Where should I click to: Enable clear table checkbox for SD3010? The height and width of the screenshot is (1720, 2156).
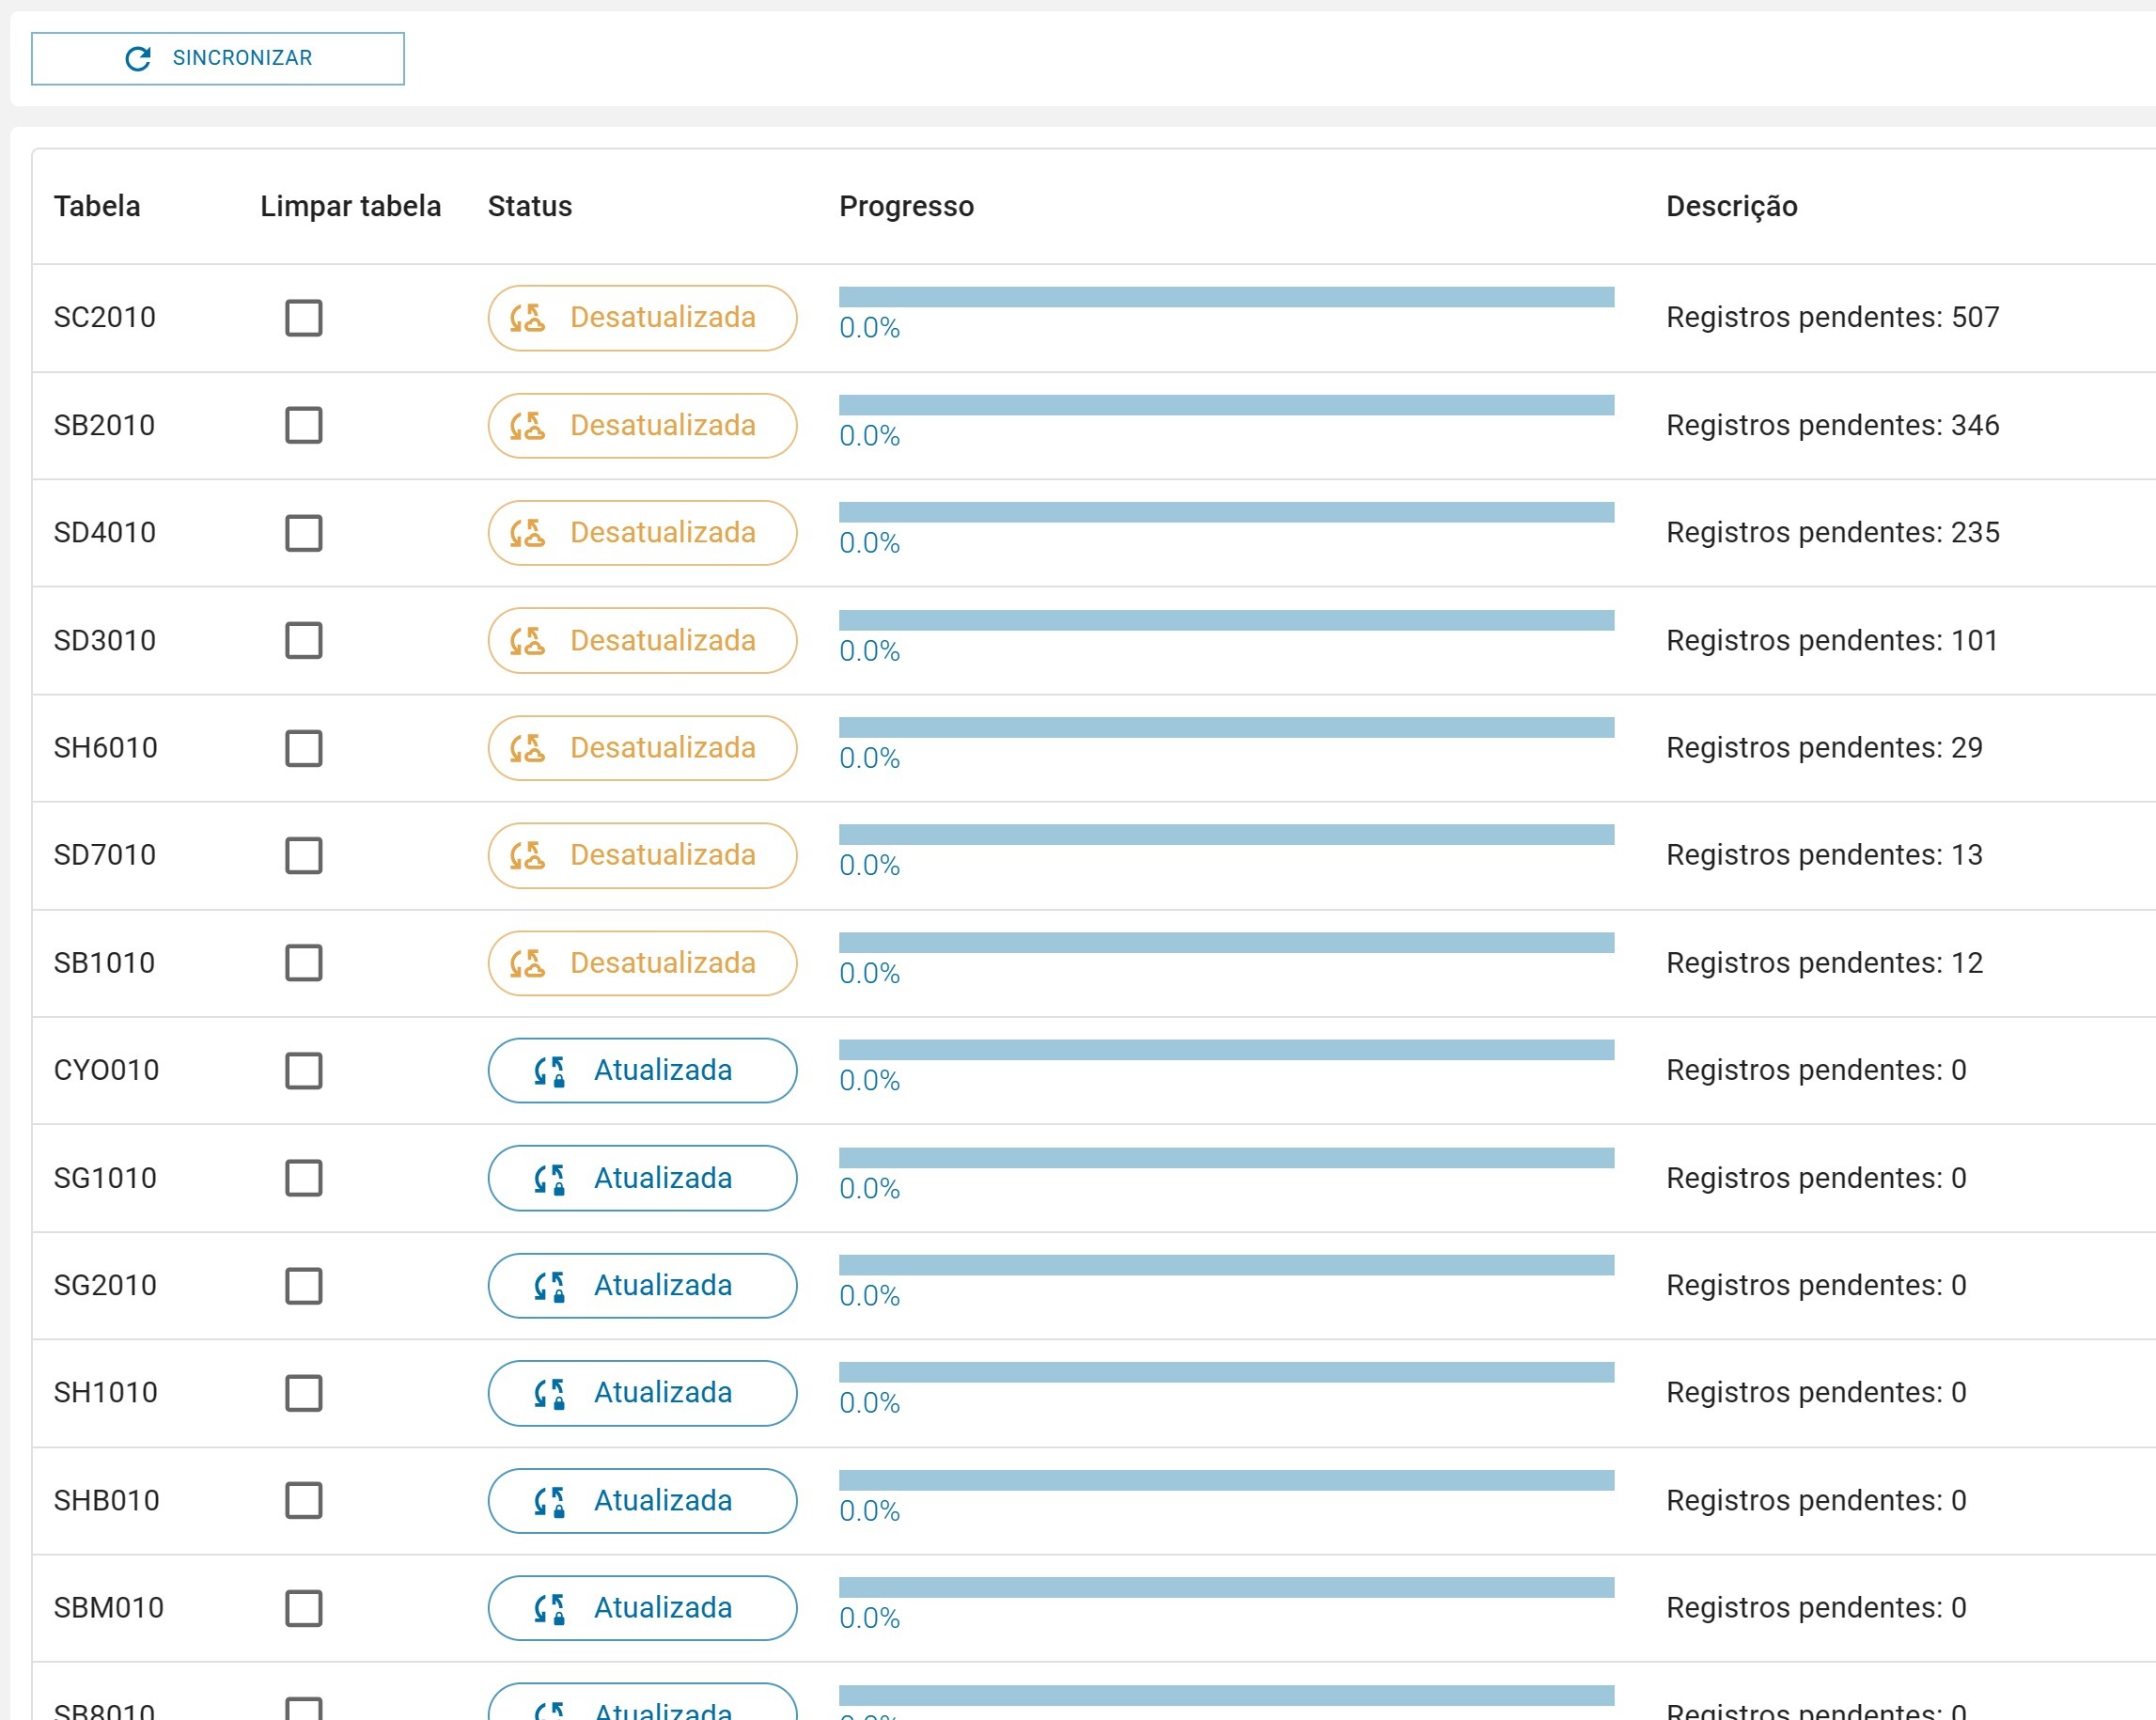pyautogui.click(x=304, y=640)
